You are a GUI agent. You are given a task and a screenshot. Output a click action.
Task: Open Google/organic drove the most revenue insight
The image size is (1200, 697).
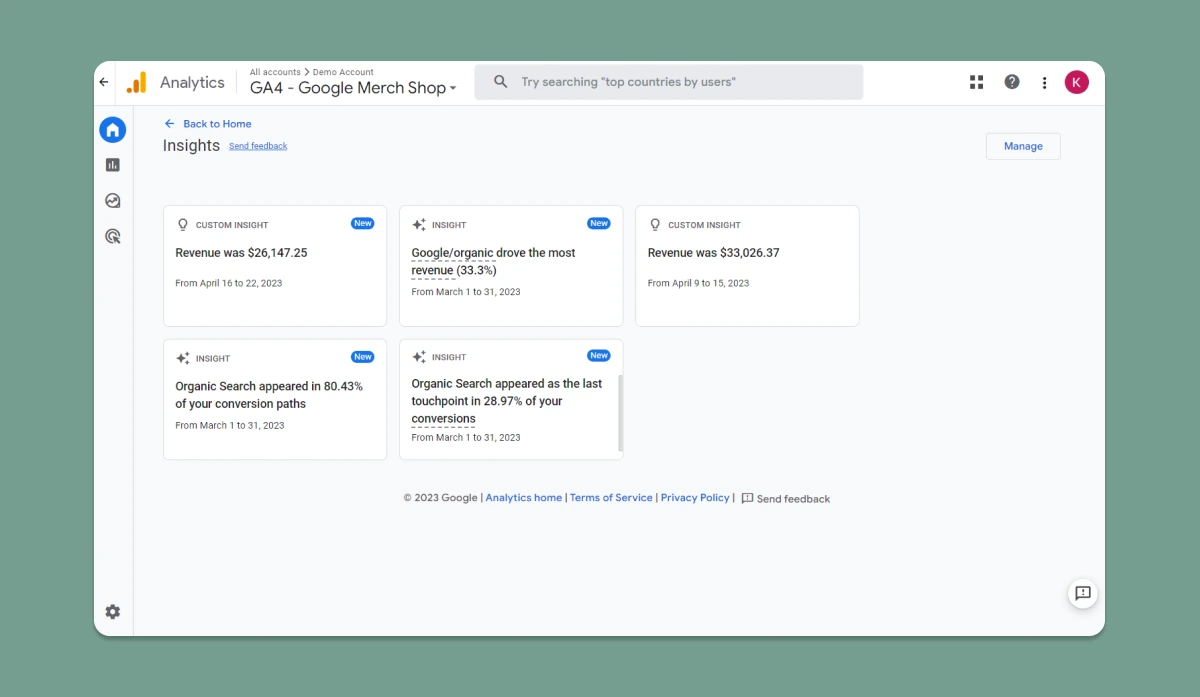click(x=511, y=266)
